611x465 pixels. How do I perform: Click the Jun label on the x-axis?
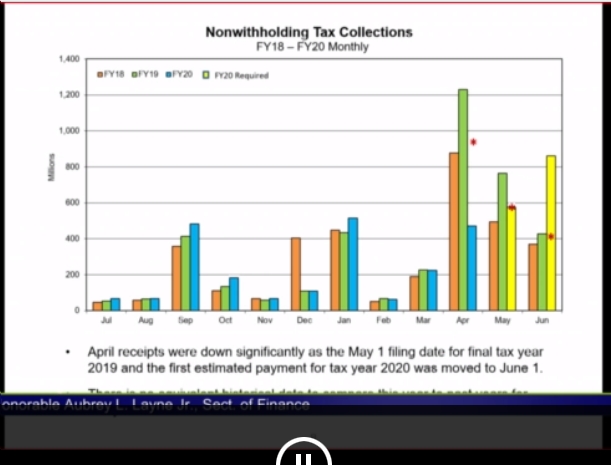click(x=542, y=320)
